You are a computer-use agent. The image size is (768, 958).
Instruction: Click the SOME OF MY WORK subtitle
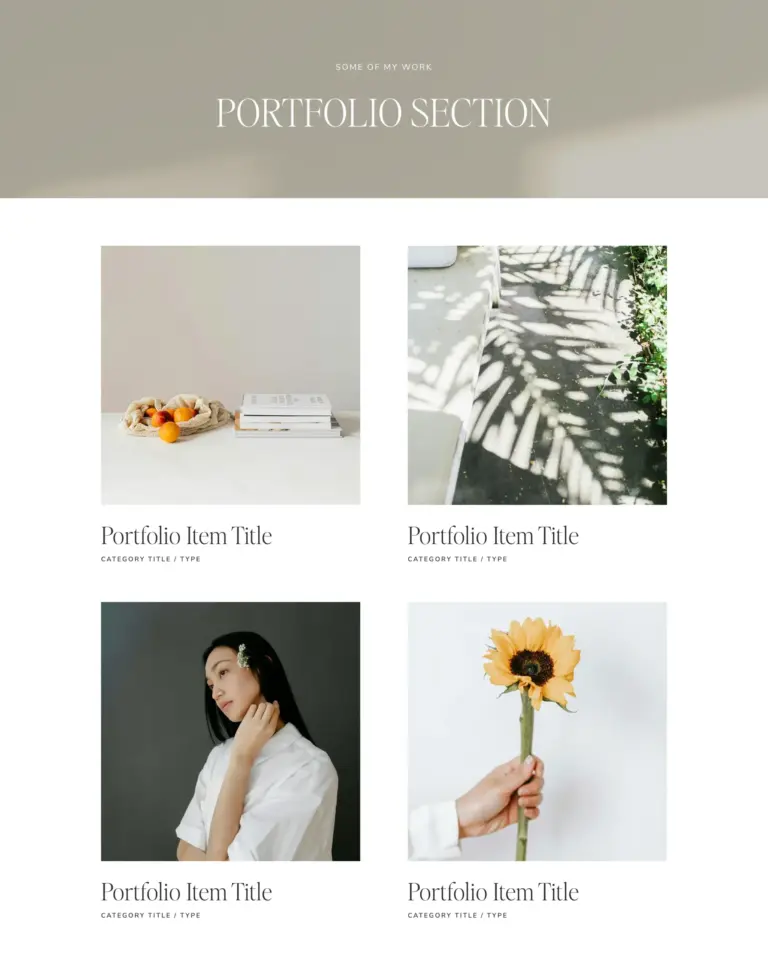pyautogui.click(x=384, y=67)
